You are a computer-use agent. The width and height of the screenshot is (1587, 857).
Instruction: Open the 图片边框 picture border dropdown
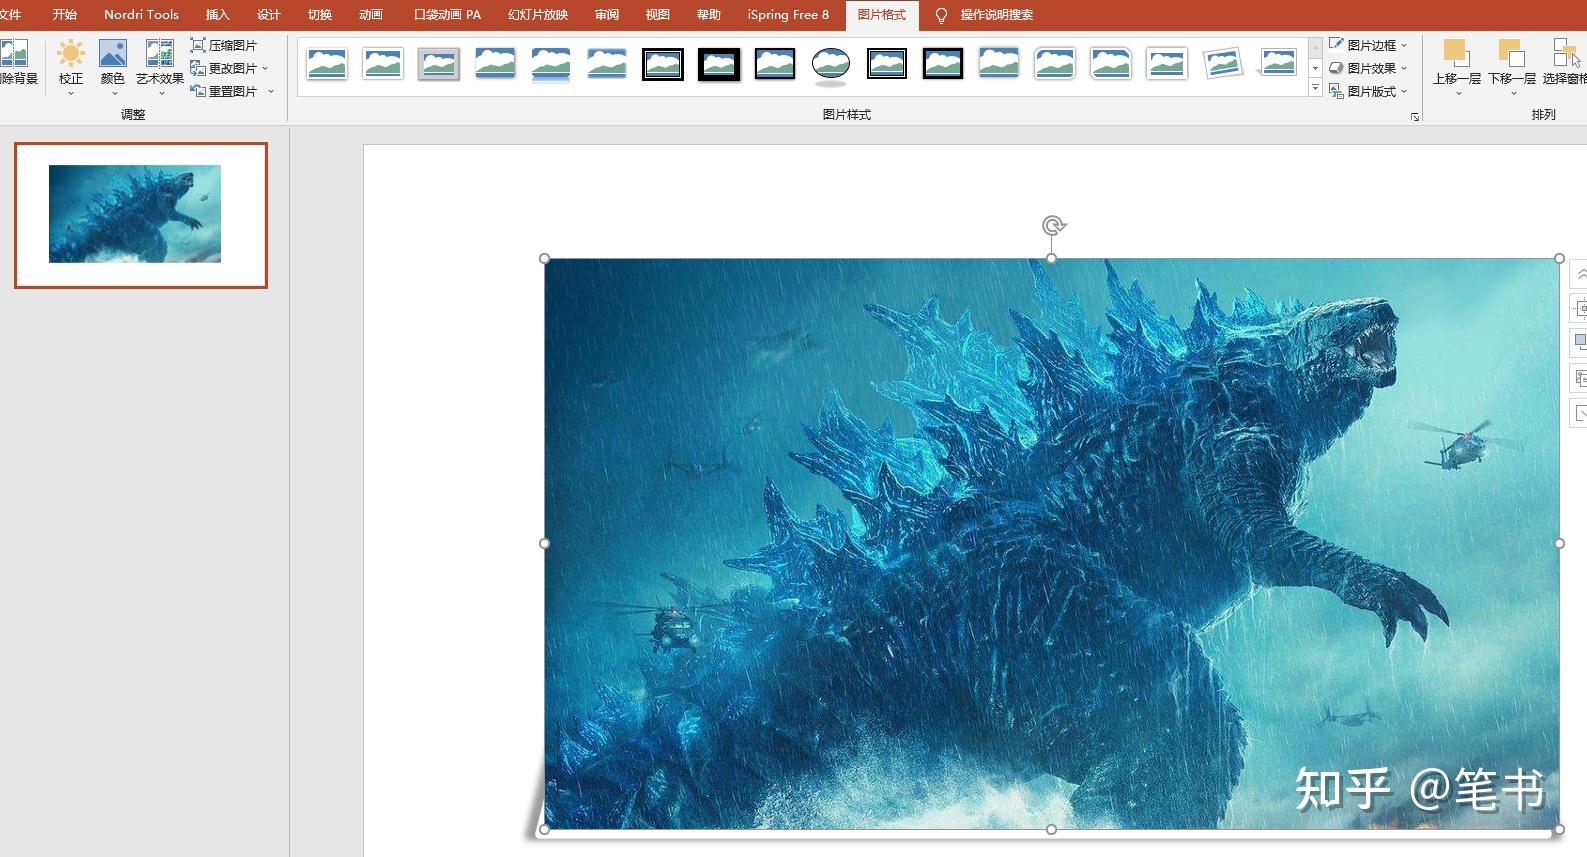point(1367,45)
